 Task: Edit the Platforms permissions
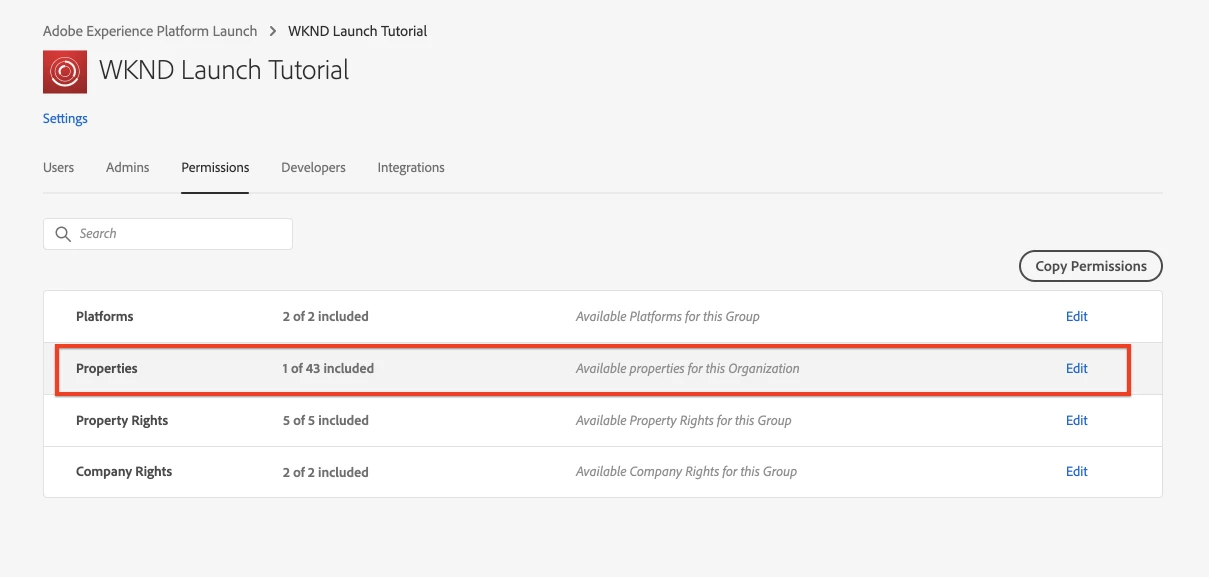(1076, 316)
